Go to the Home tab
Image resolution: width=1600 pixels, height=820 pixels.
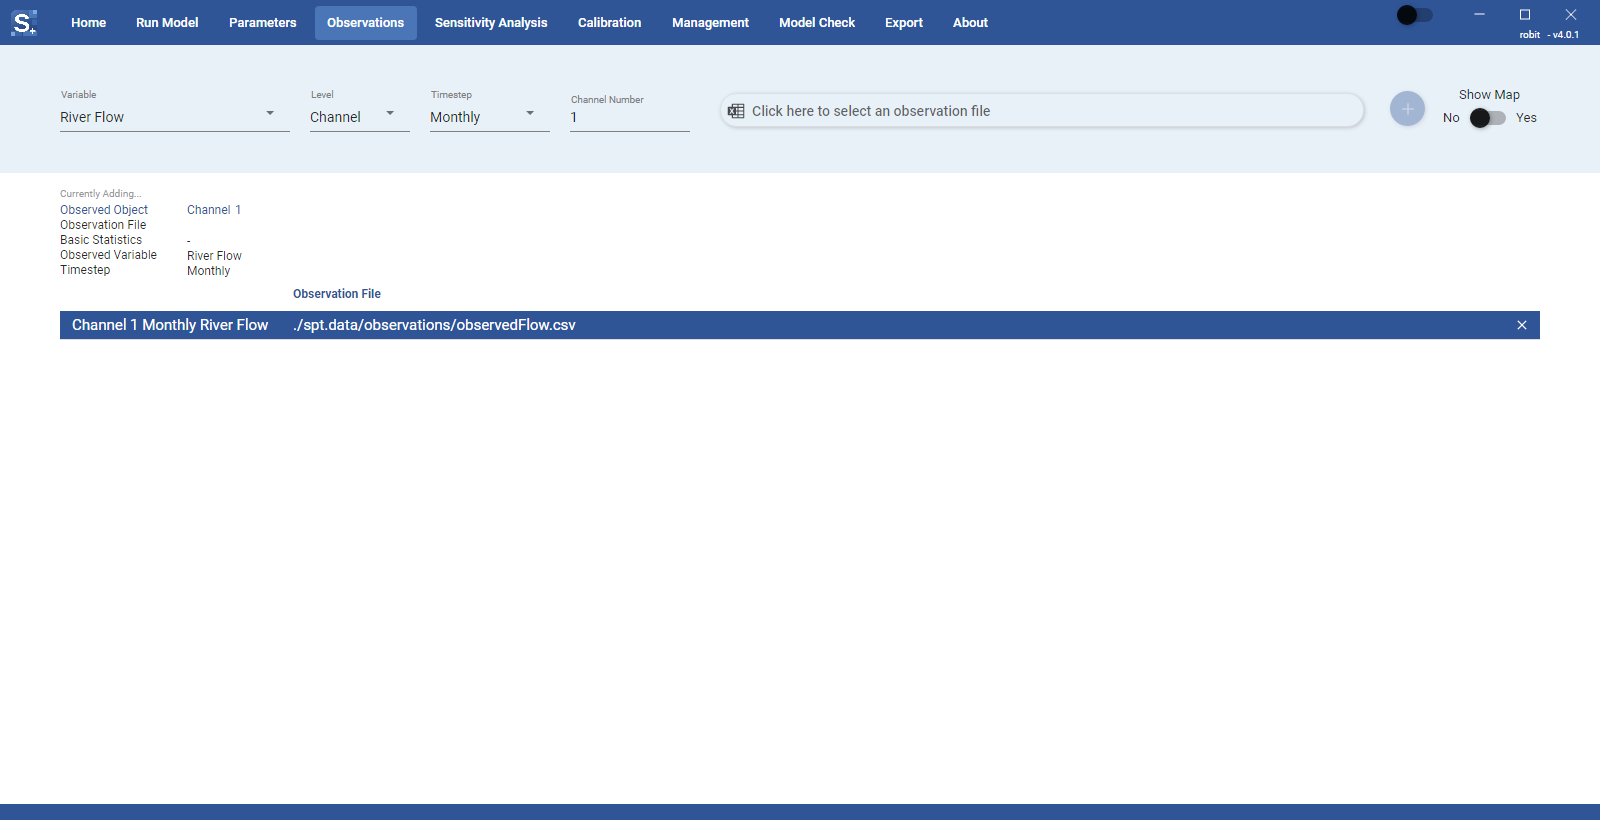(x=88, y=23)
